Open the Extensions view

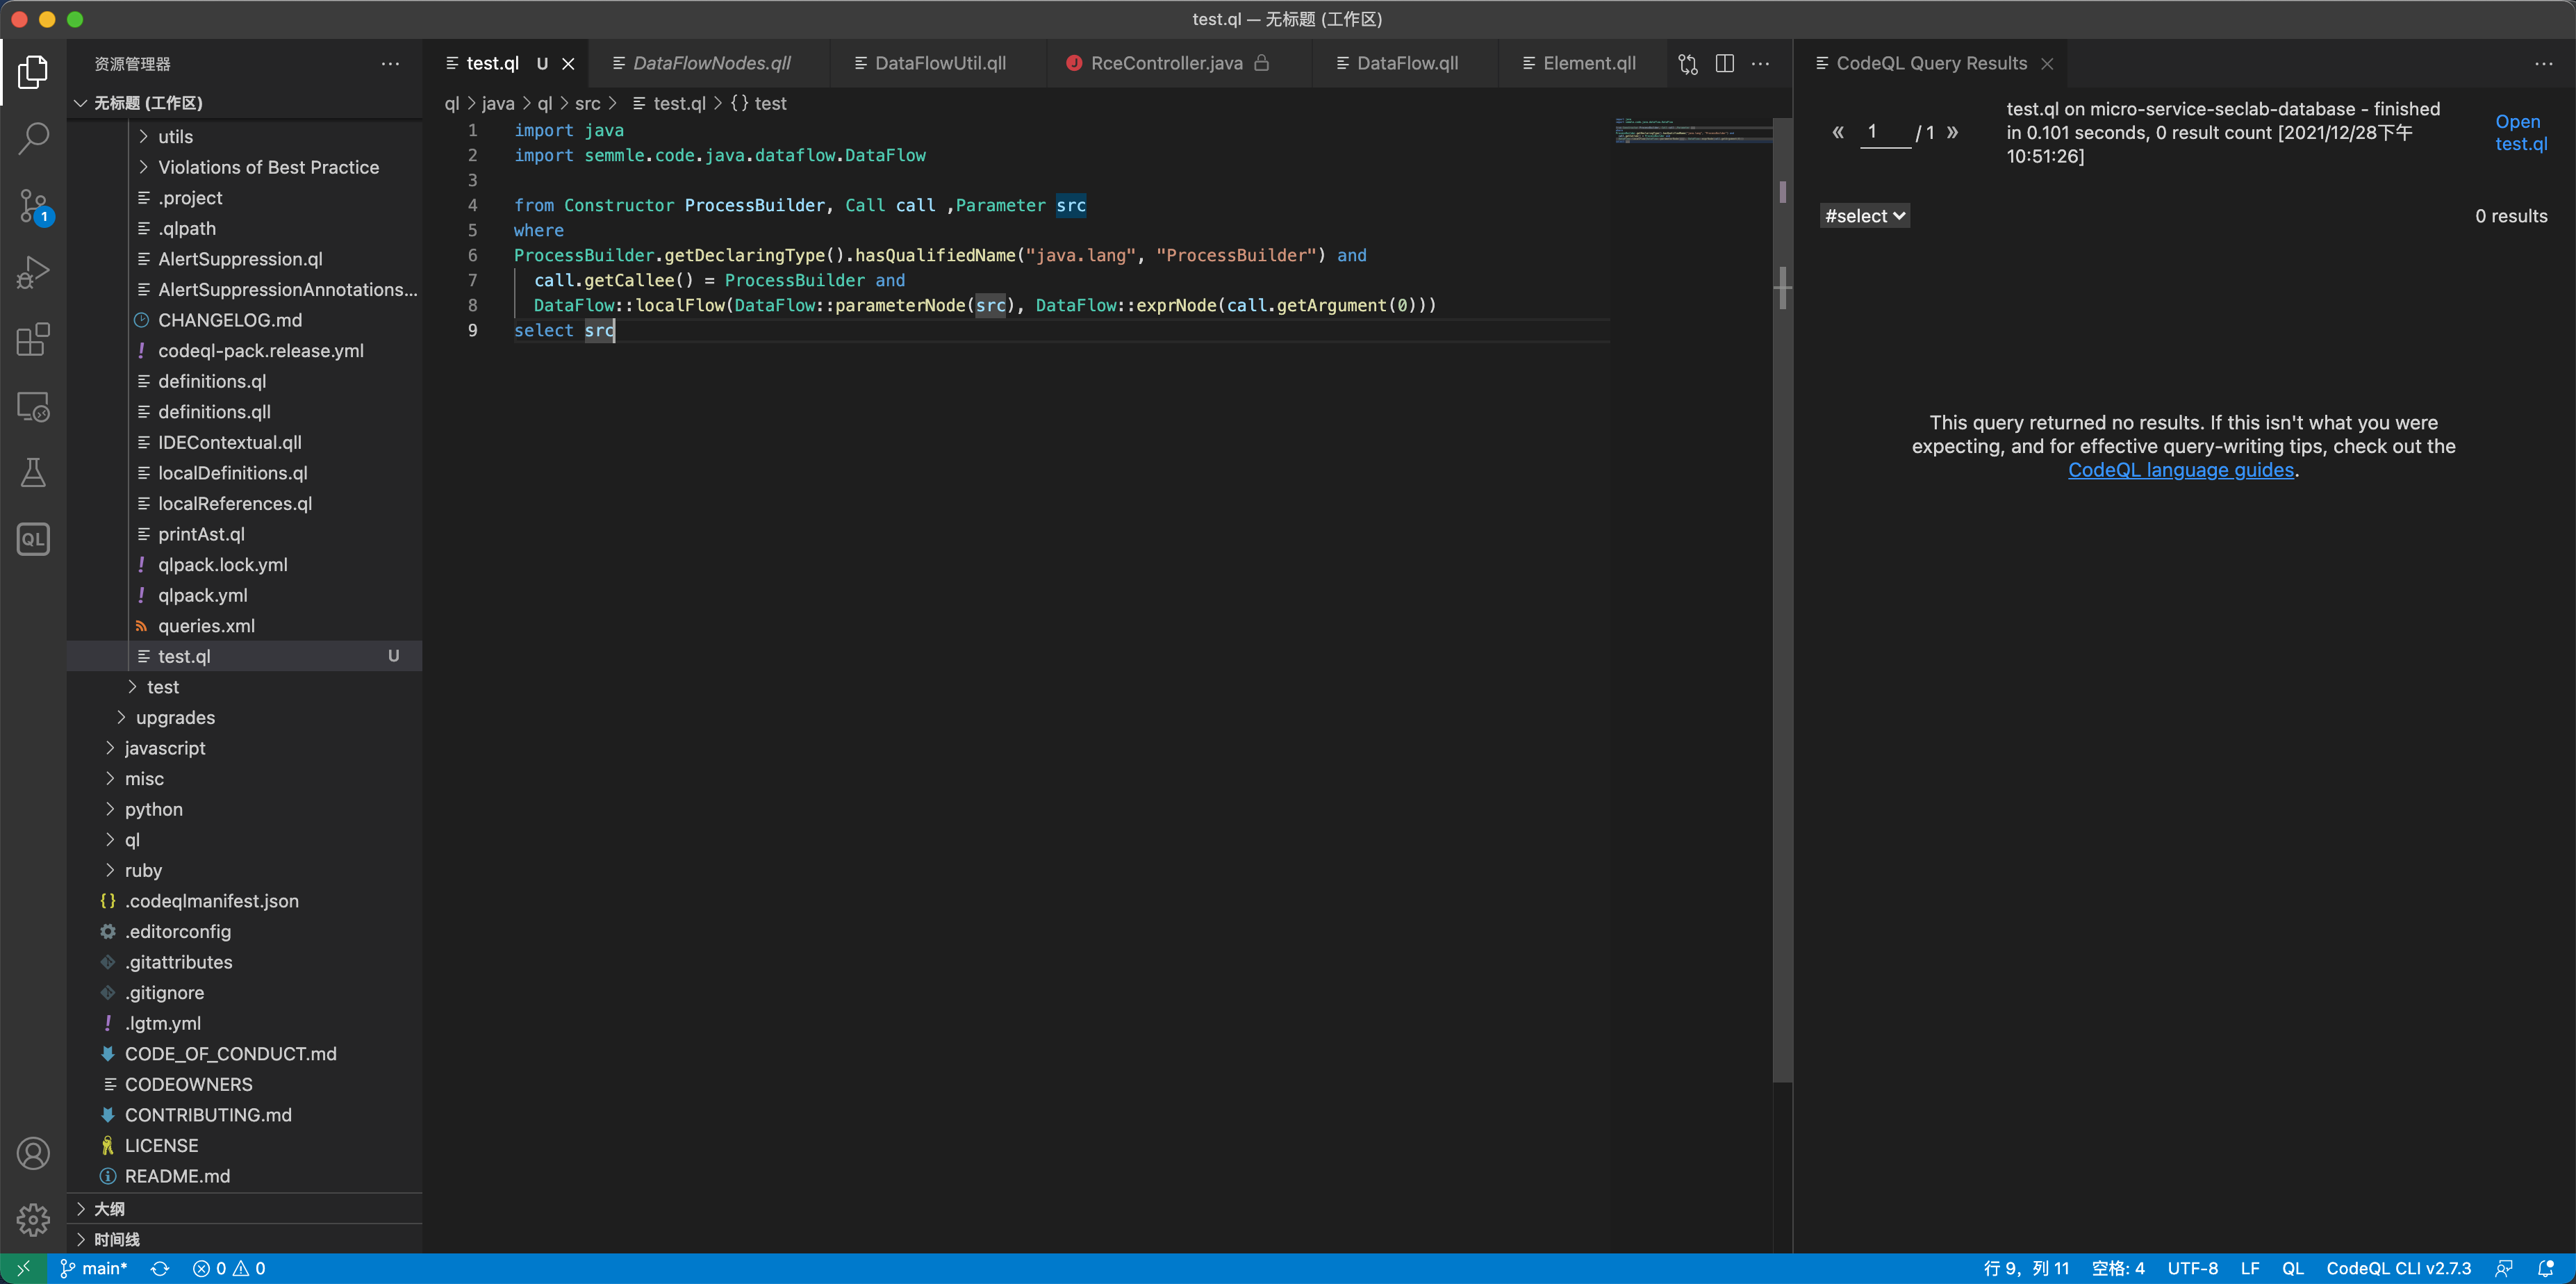point(33,339)
